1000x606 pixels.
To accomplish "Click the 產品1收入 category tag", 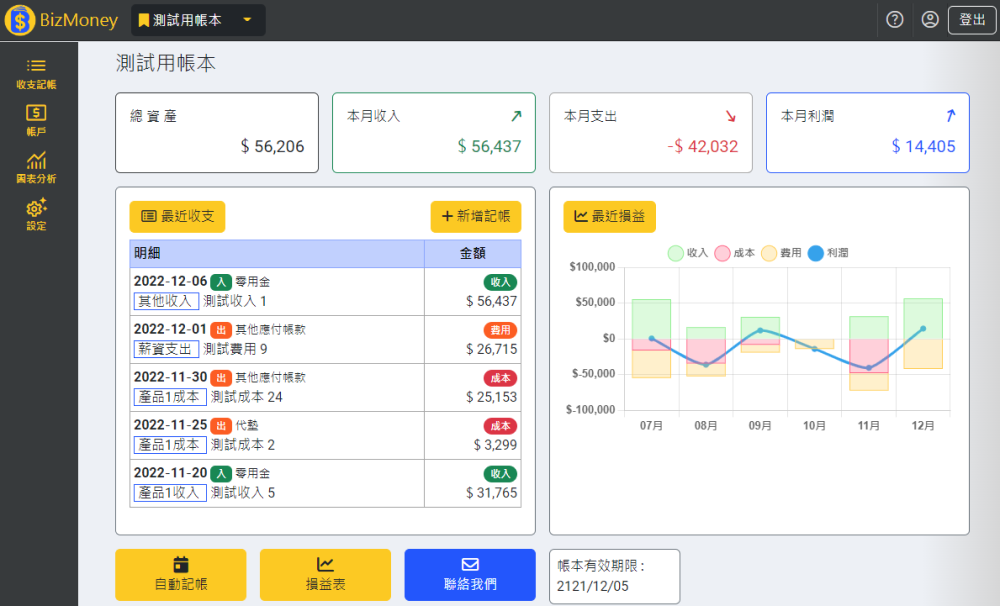I will [x=170, y=492].
